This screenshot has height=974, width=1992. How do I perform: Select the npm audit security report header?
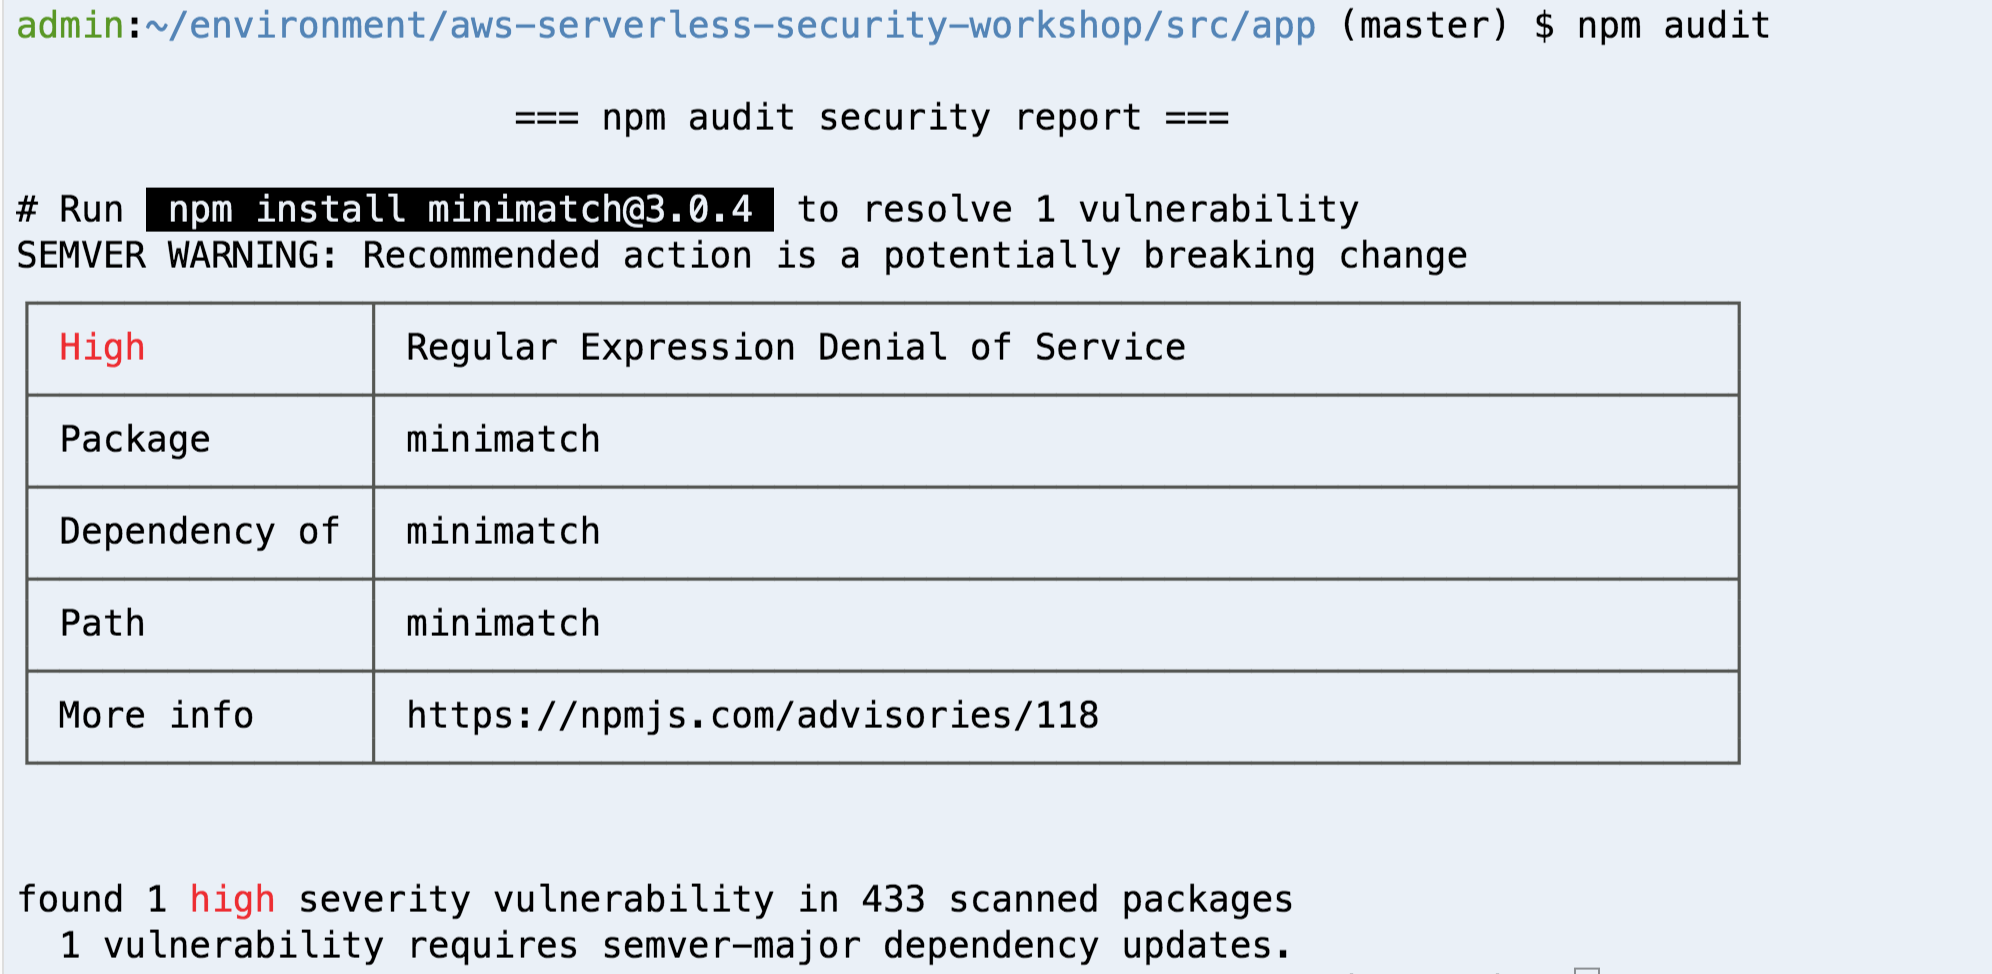(x=871, y=118)
